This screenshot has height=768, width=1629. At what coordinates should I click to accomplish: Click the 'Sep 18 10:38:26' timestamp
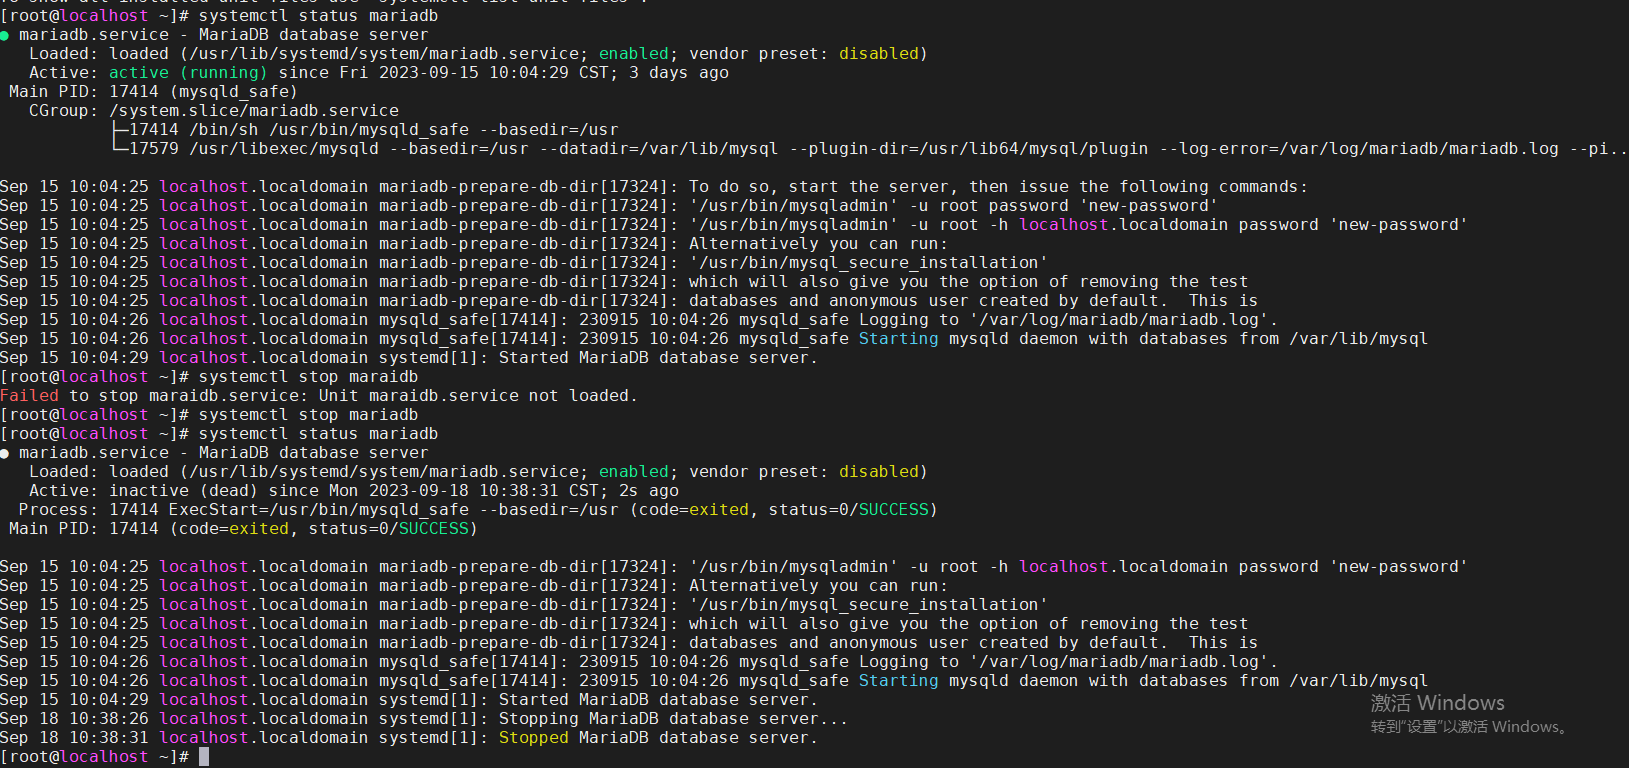[x=74, y=719]
